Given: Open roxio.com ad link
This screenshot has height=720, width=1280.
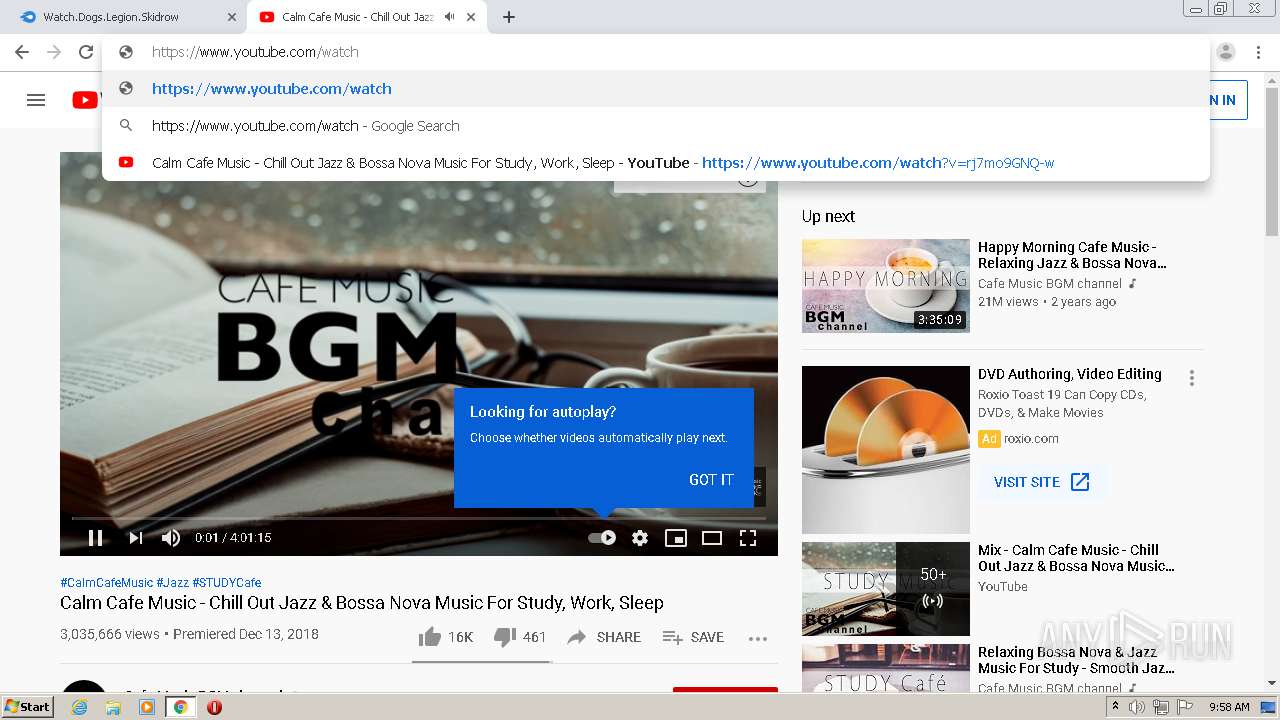Looking at the screenshot, I should pyautogui.click(x=1031, y=438).
